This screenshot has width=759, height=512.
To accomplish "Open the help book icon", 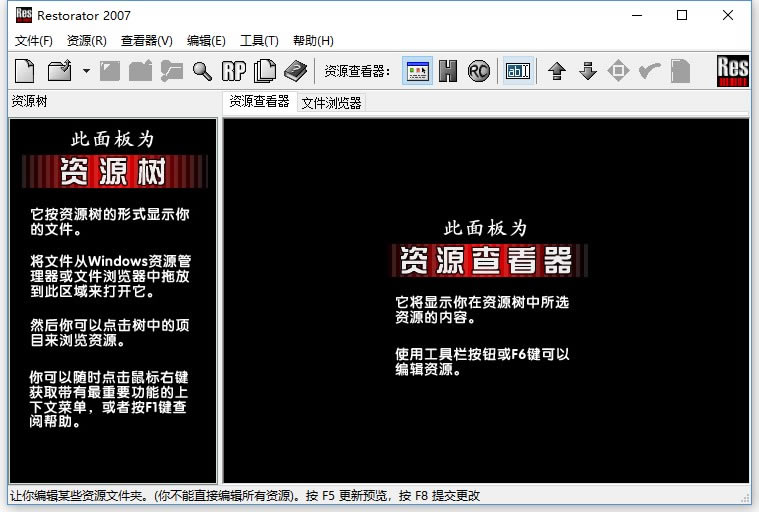I will [x=295, y=71].
